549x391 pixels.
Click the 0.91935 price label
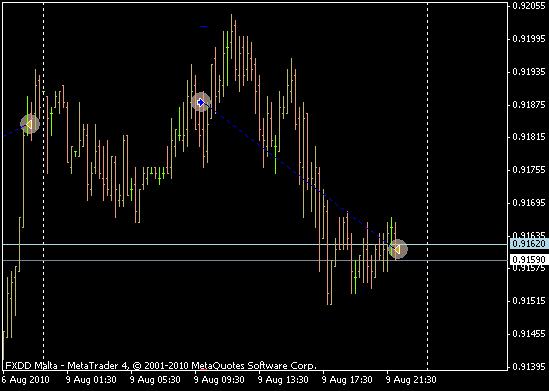pos(529,72)
